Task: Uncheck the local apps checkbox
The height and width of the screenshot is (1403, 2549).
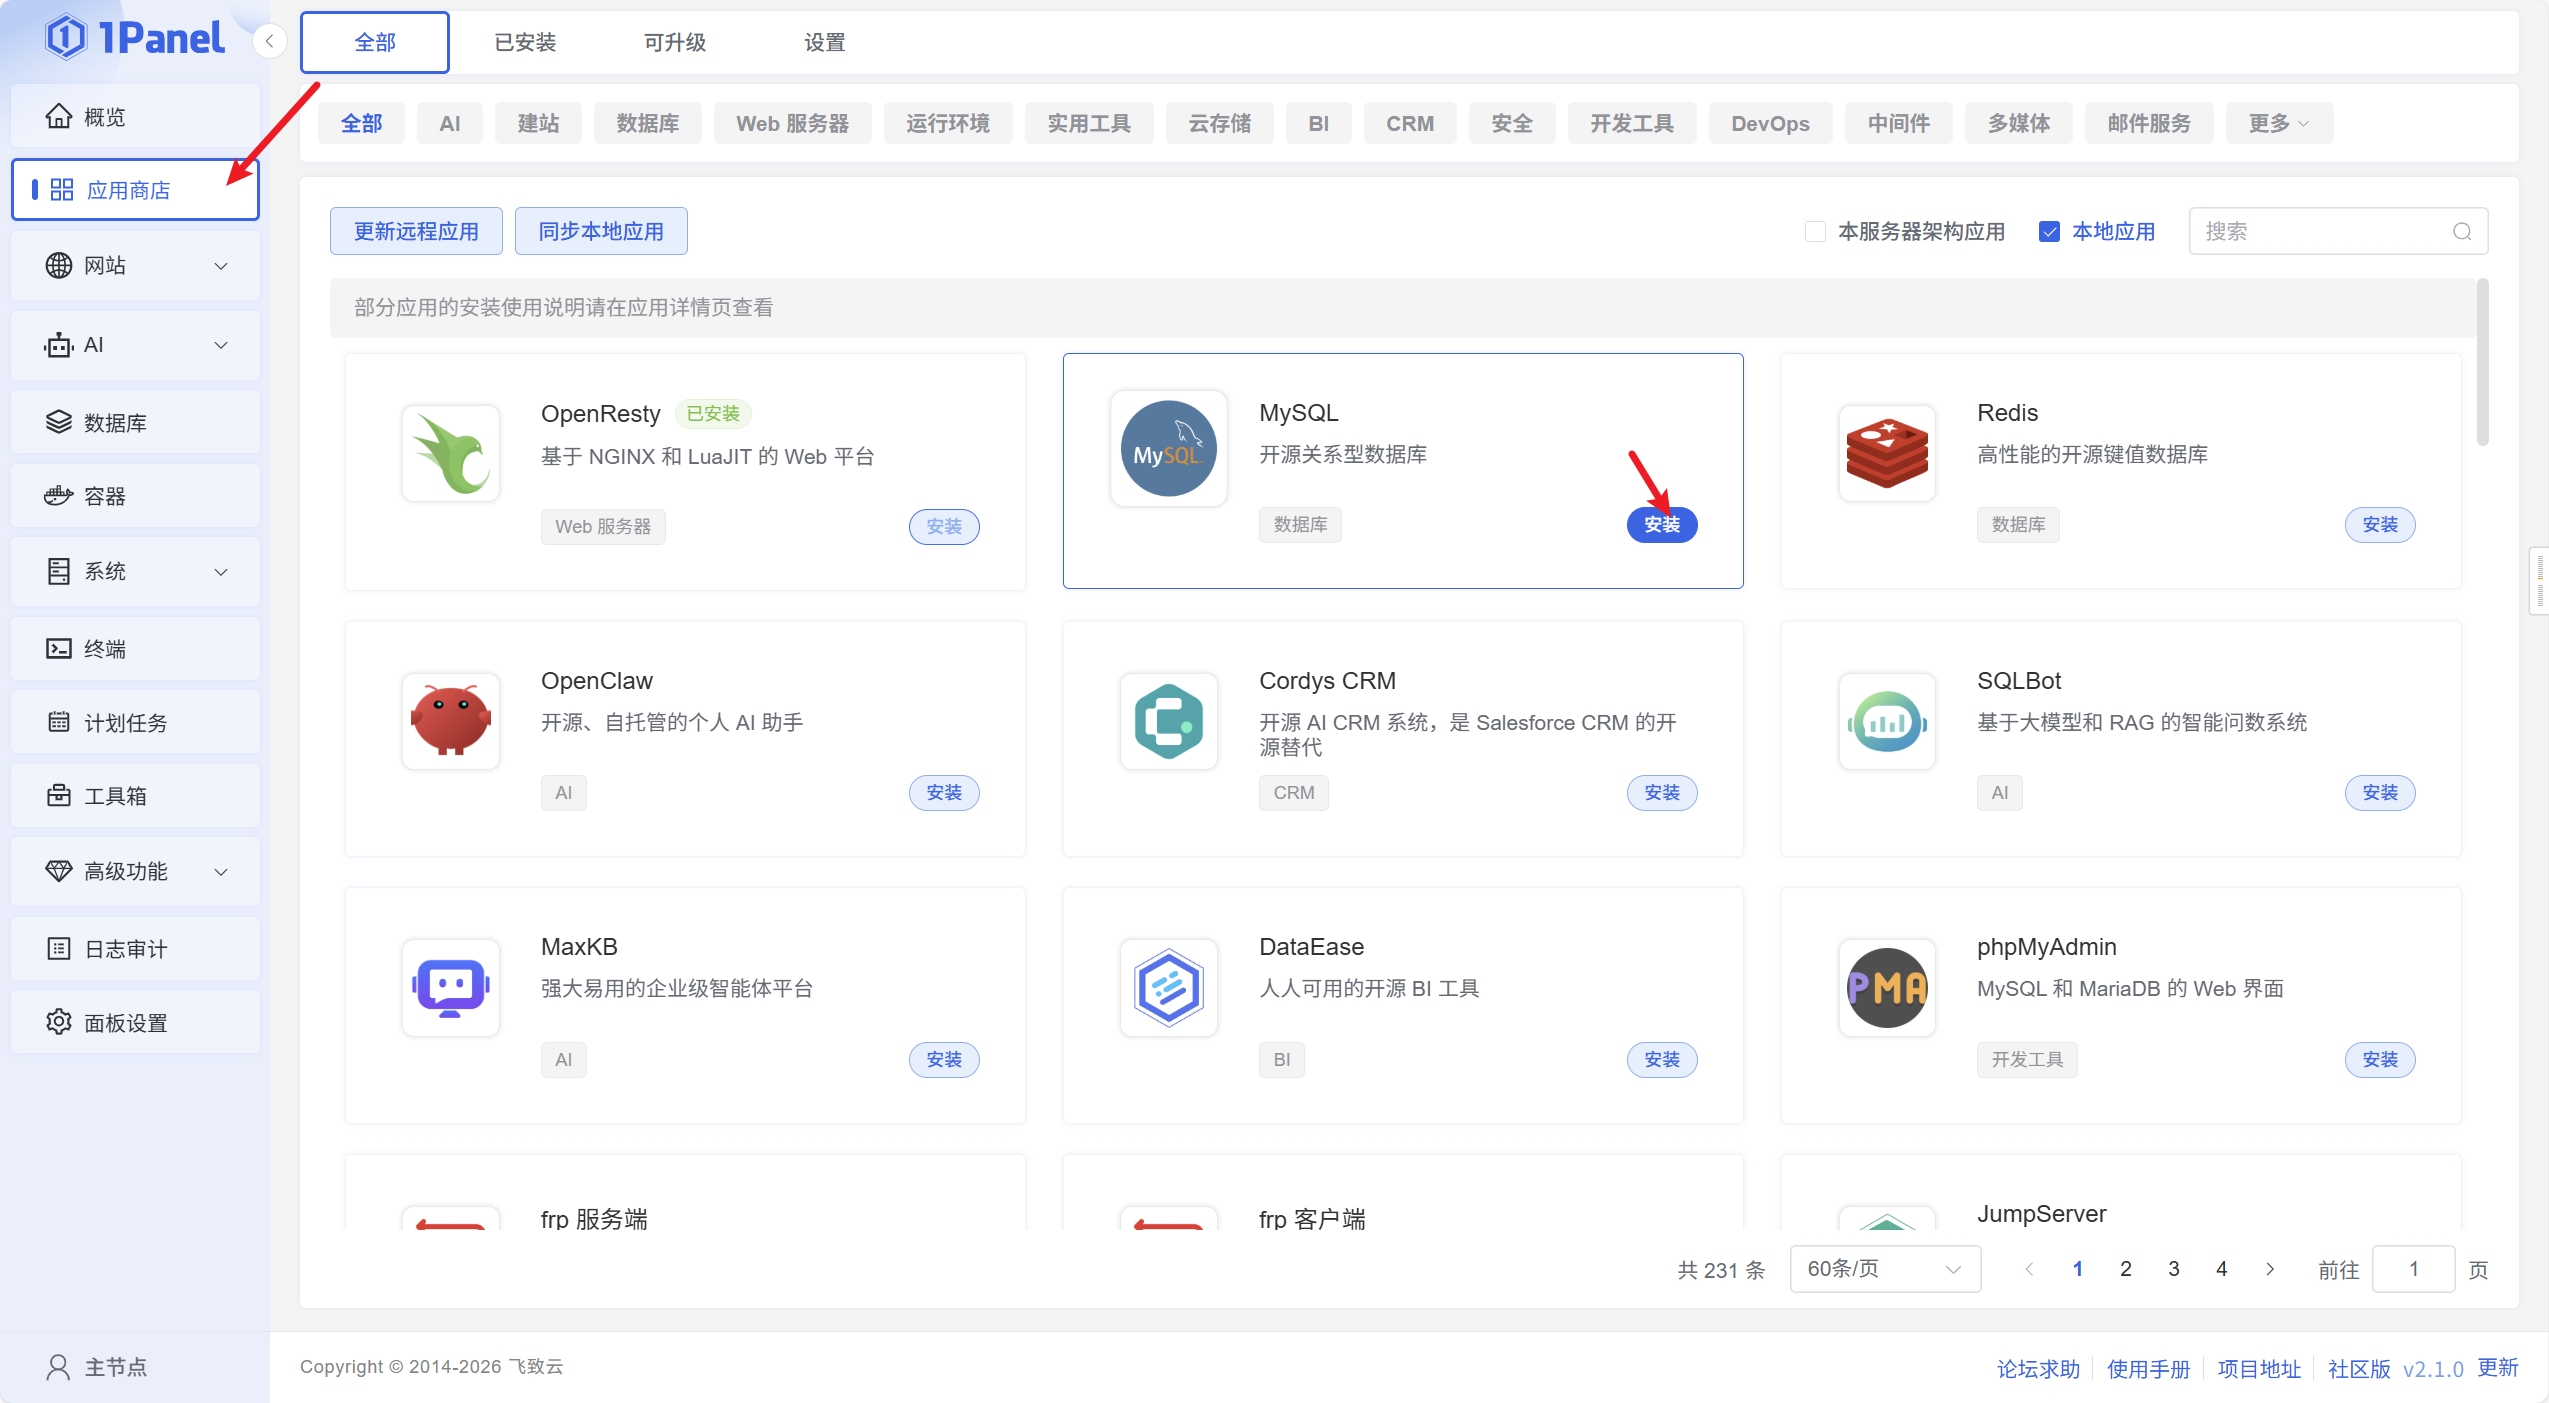Action: 2049,232
